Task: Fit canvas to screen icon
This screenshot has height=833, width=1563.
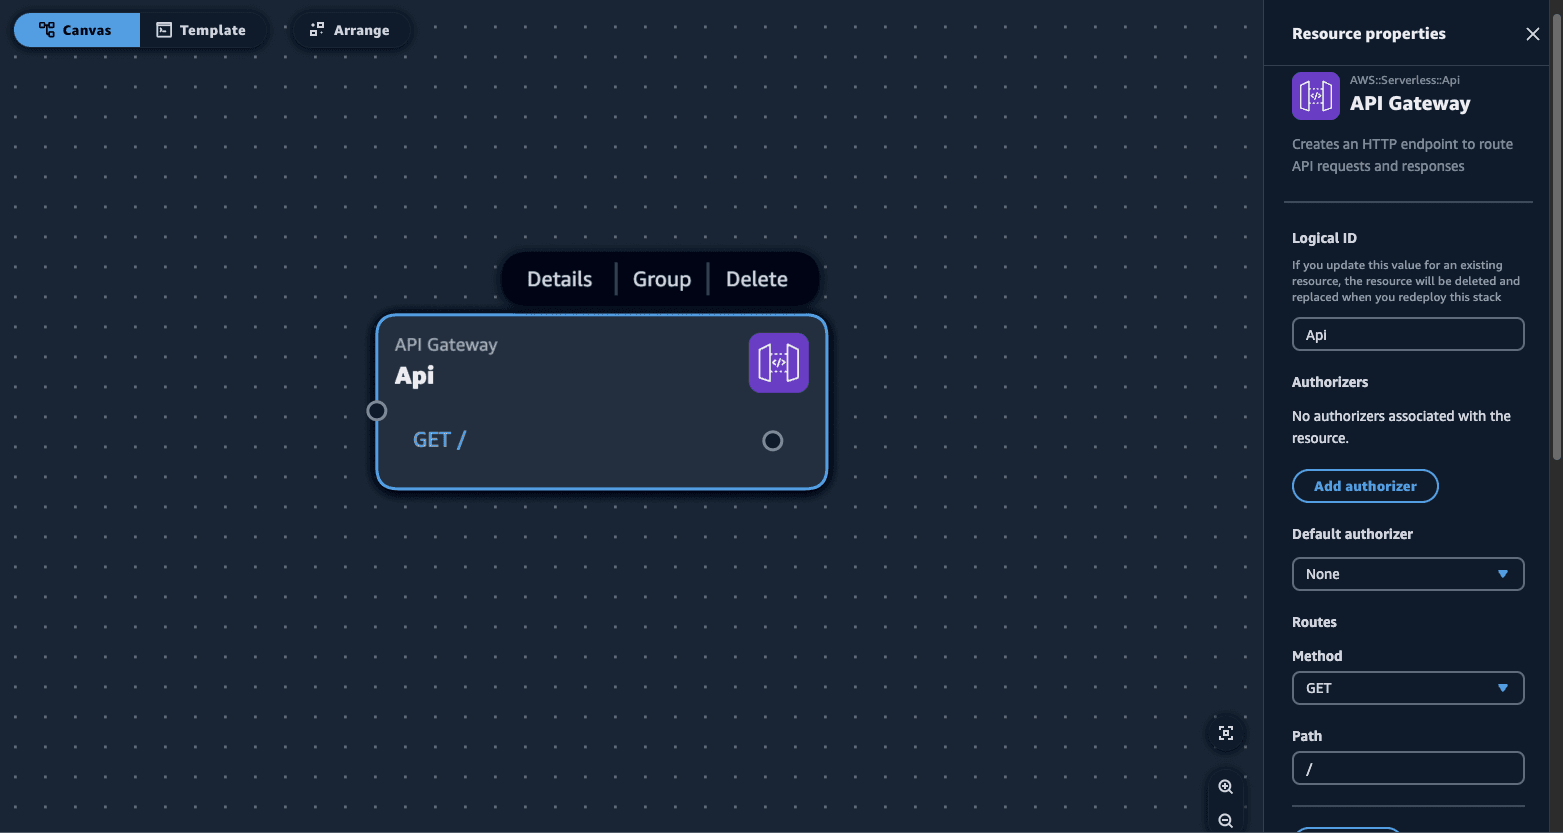Action: 1226,733
